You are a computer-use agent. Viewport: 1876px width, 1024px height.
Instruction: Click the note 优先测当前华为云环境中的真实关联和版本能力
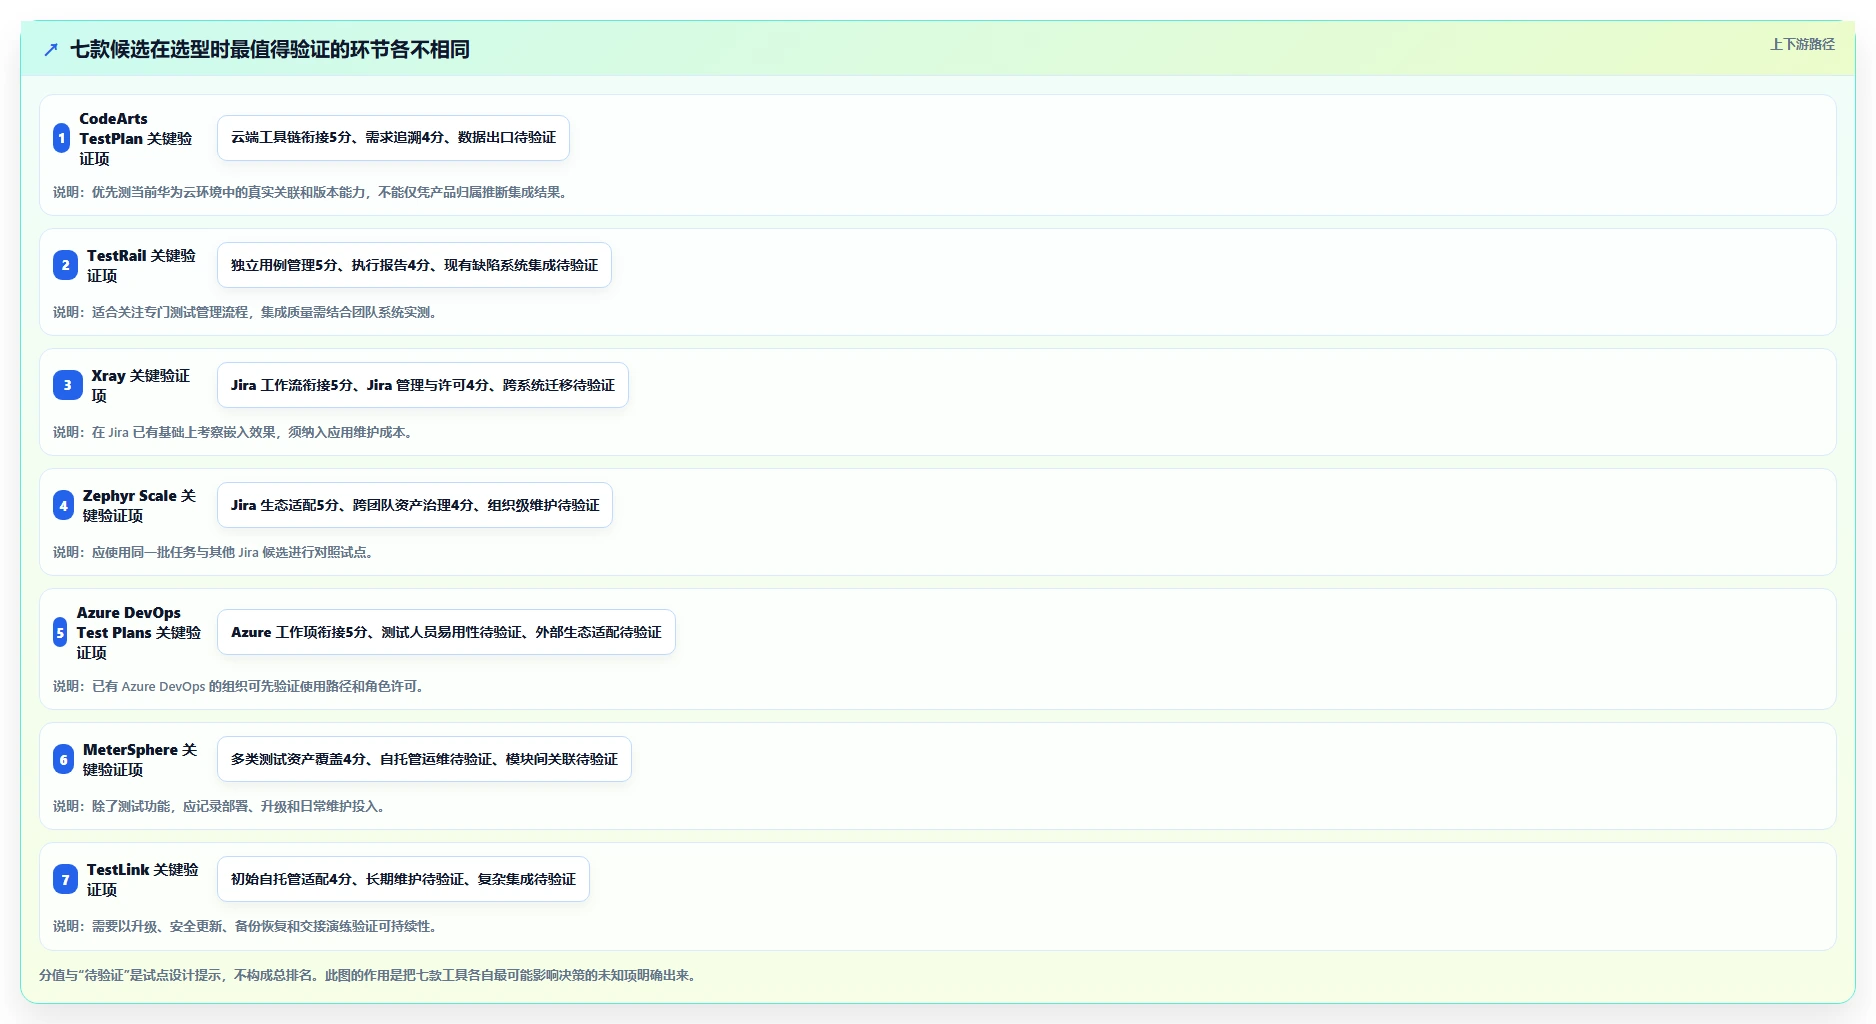point(313,192)
